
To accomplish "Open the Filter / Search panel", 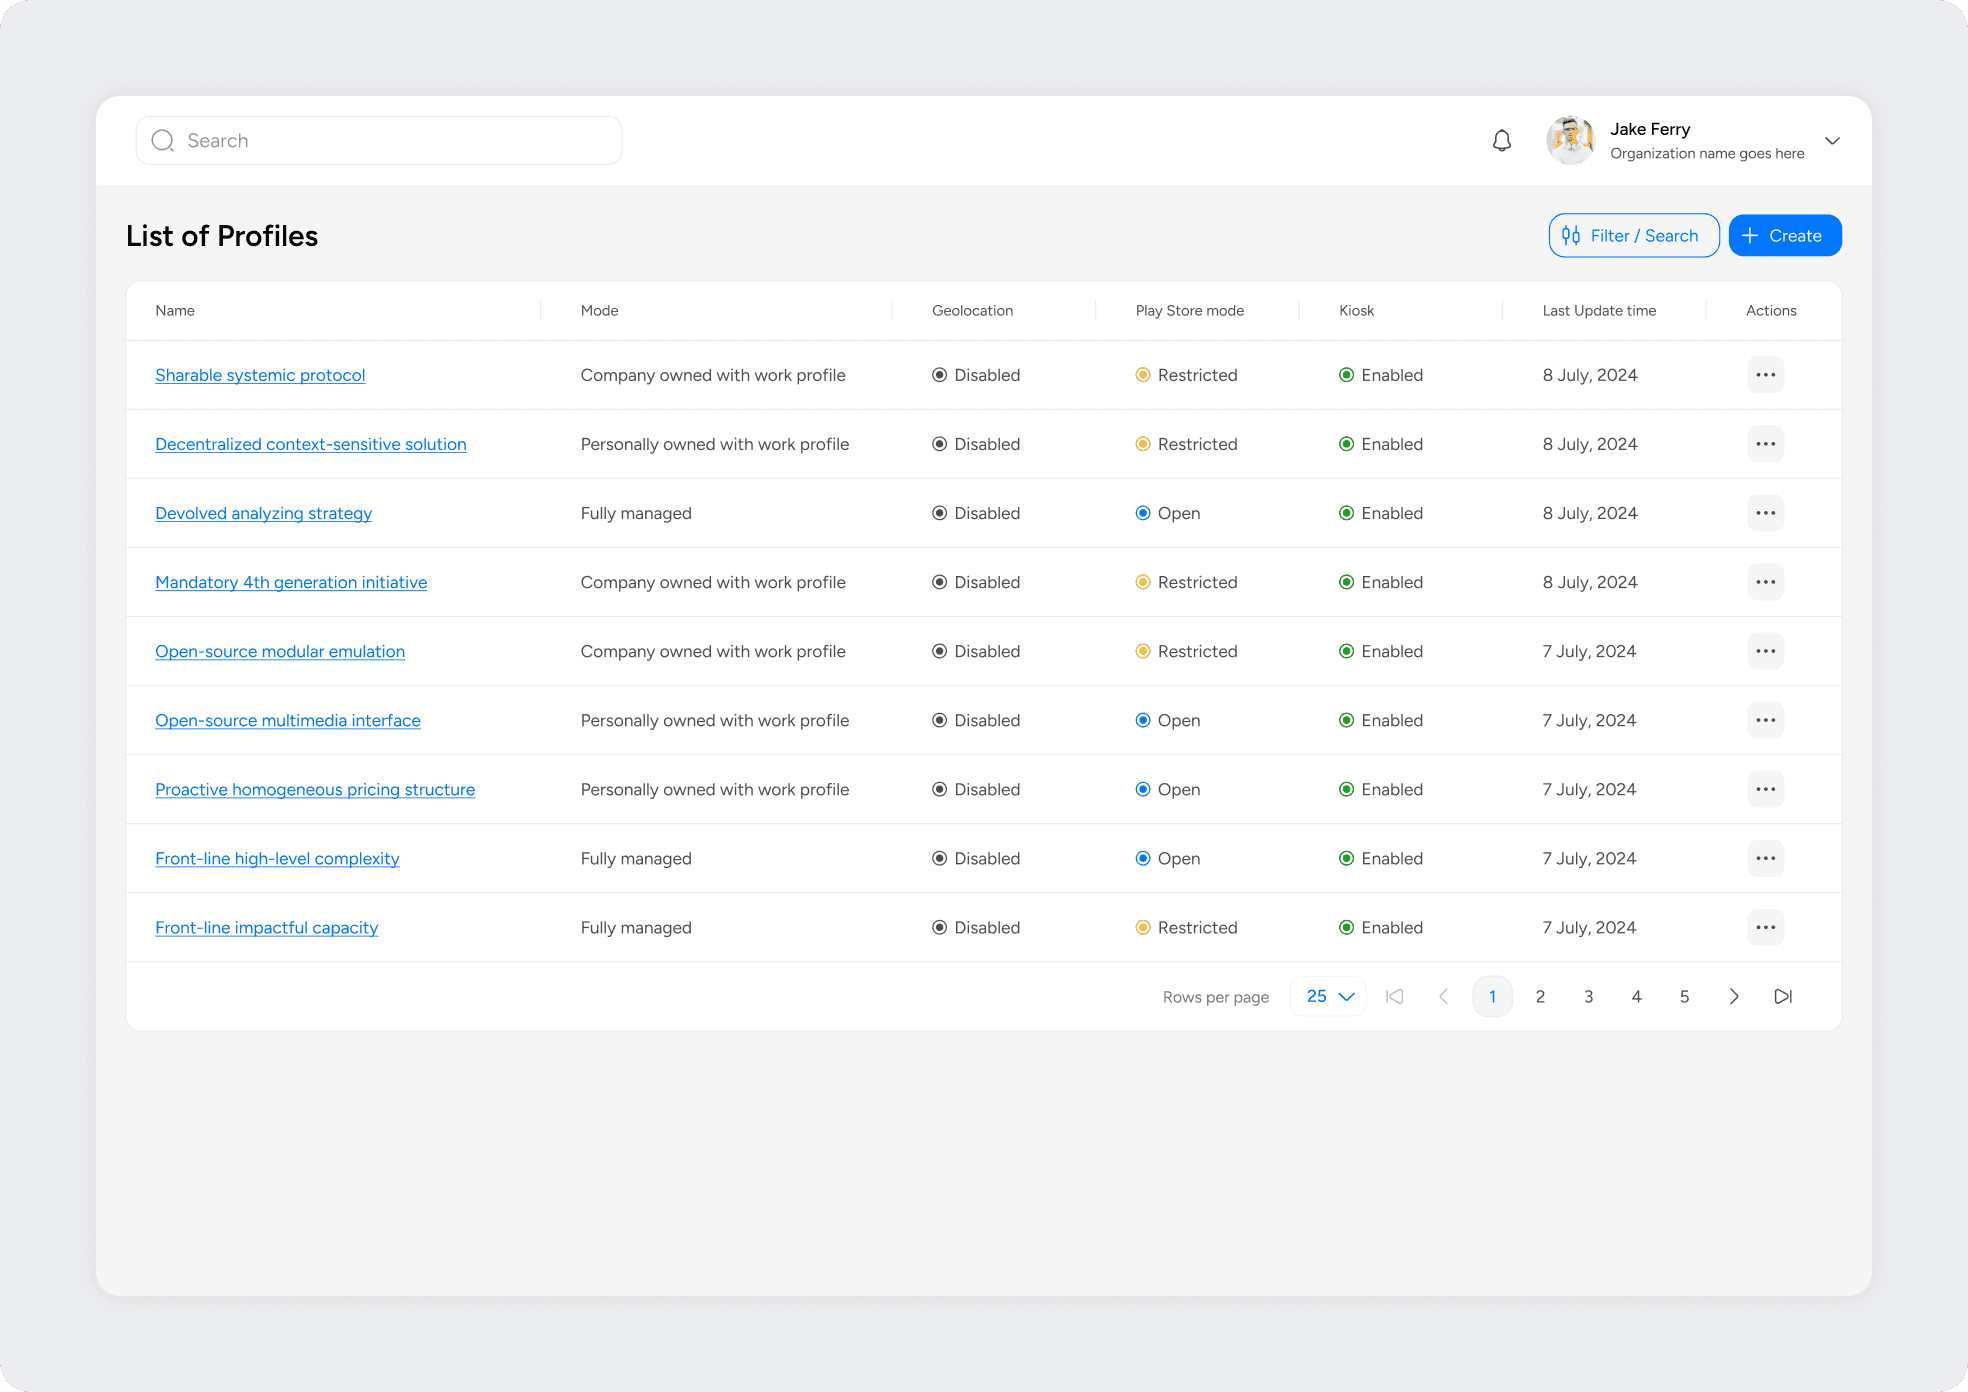I will (1633, 236).
